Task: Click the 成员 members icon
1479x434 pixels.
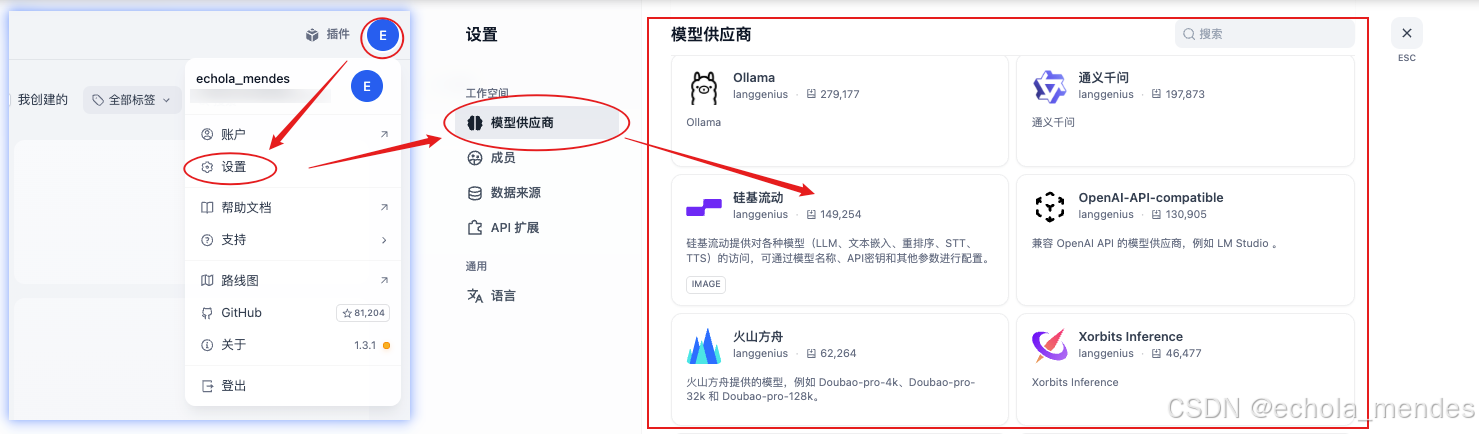Action: tap(475, 158)
